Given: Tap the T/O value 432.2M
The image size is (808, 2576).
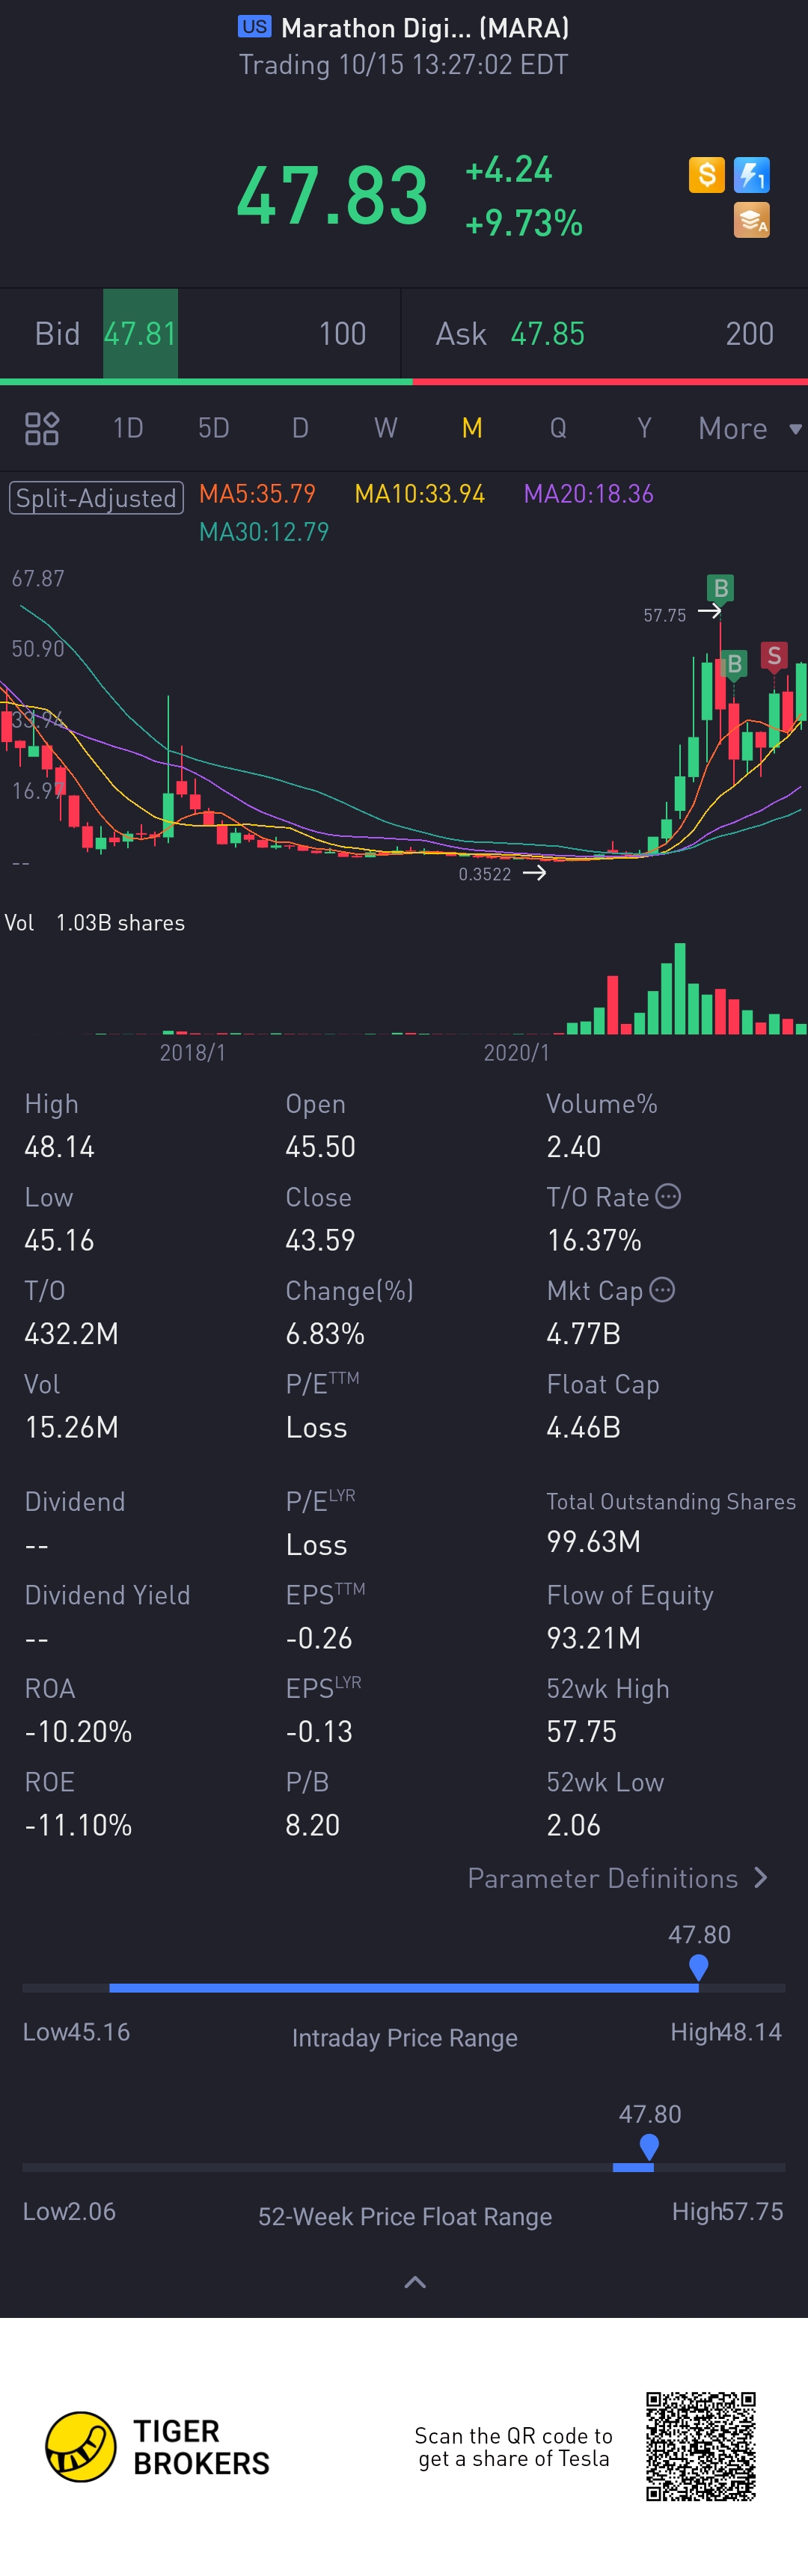Looking at the screenshot, I should [x=71, y=1333].
